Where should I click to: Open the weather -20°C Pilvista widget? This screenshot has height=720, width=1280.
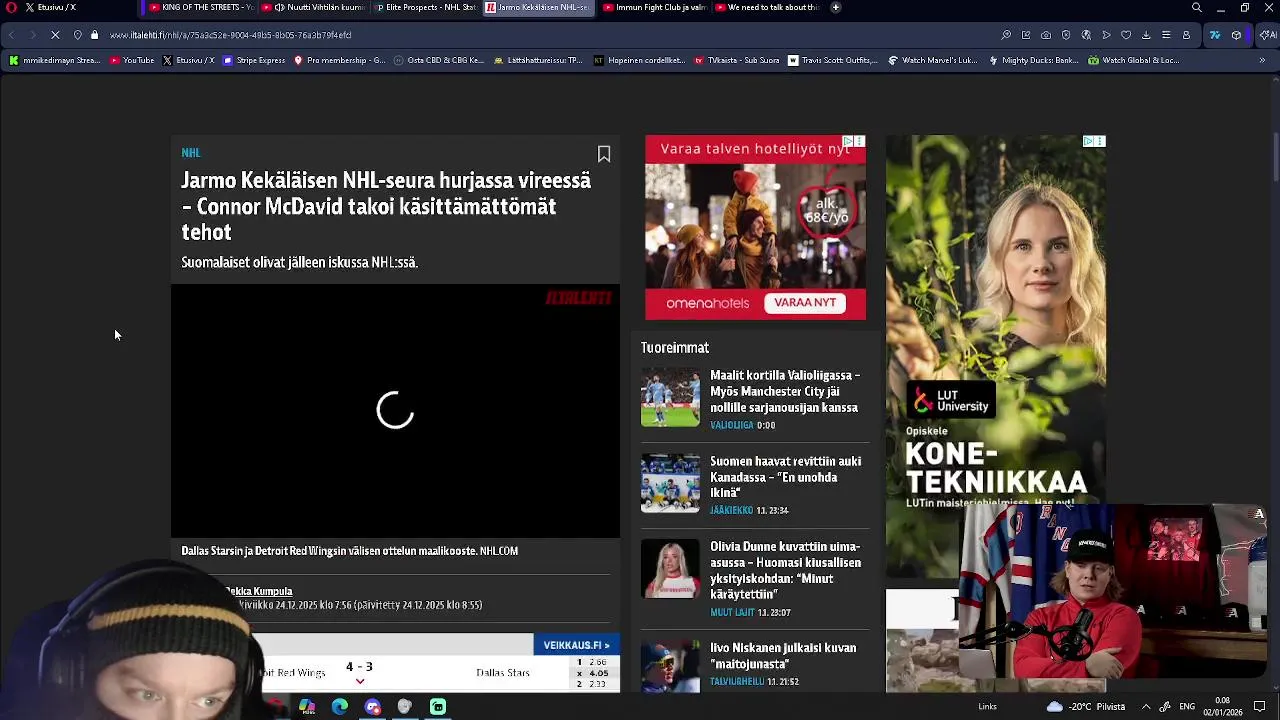pos(1085,707)
